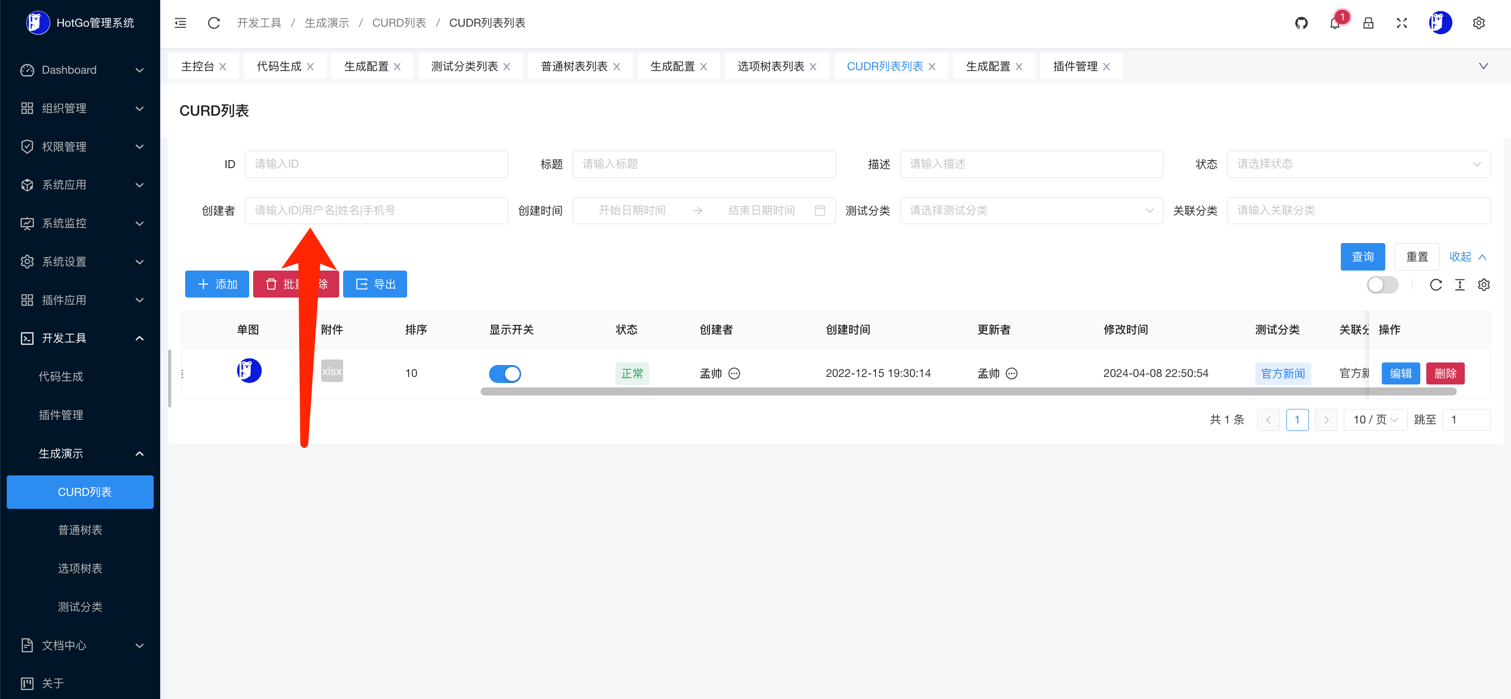Open the GitHub repository icon
1511x699 pixels.
point(1301,23)
